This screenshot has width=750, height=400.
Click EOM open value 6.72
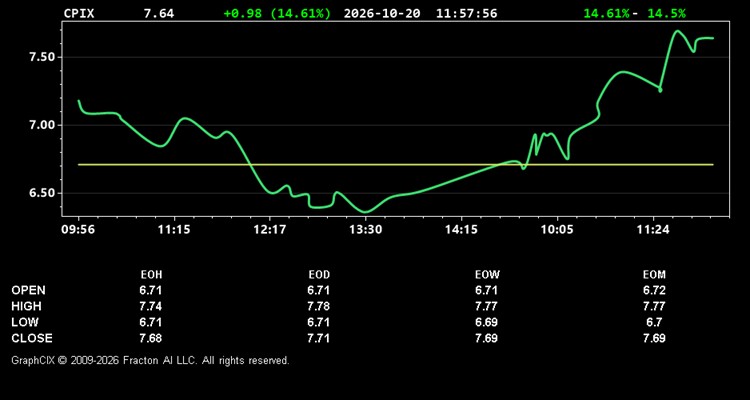654,290
